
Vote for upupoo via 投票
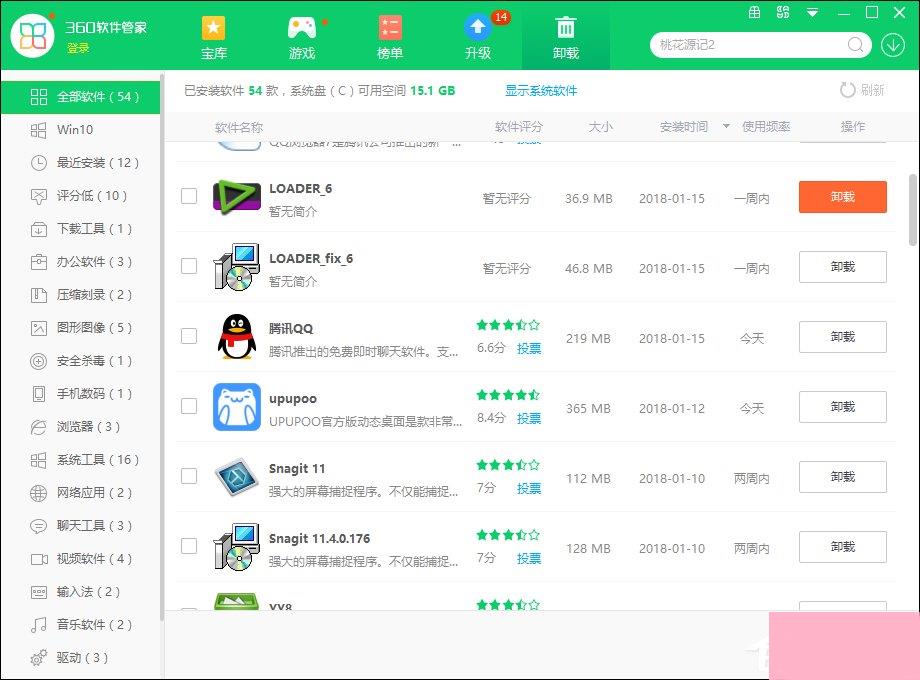pyautogui.click(x=529, y=418)
